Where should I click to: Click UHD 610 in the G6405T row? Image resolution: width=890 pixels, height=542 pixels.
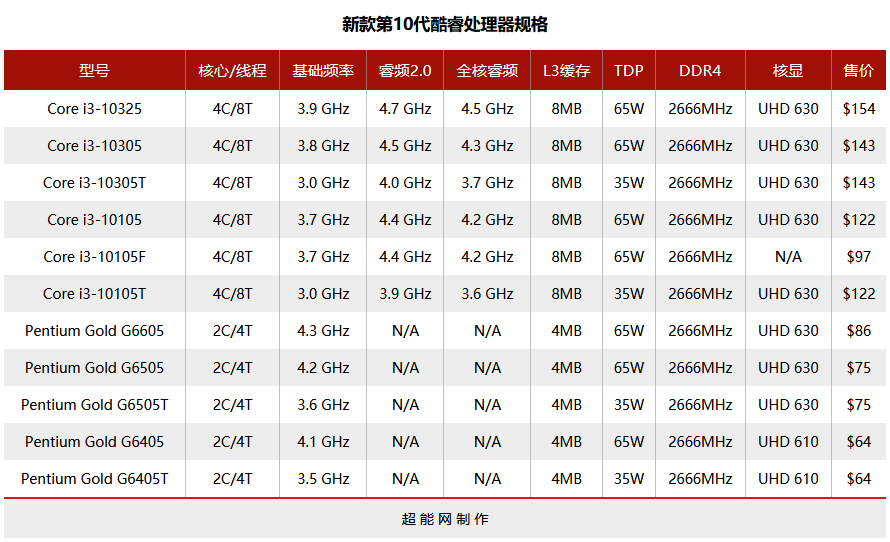click(x=788, y=478)
